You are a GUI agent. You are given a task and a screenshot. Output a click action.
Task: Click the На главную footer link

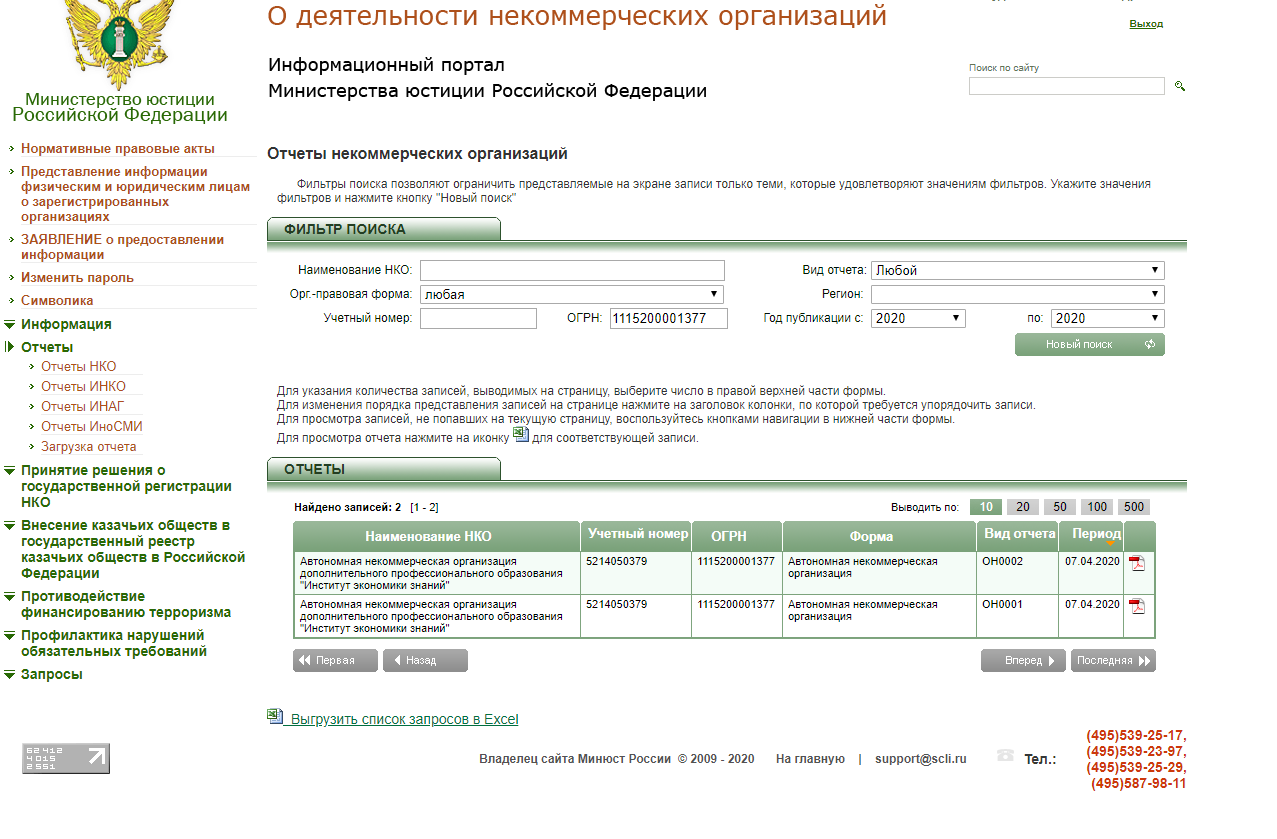click(x=810, y=759)
